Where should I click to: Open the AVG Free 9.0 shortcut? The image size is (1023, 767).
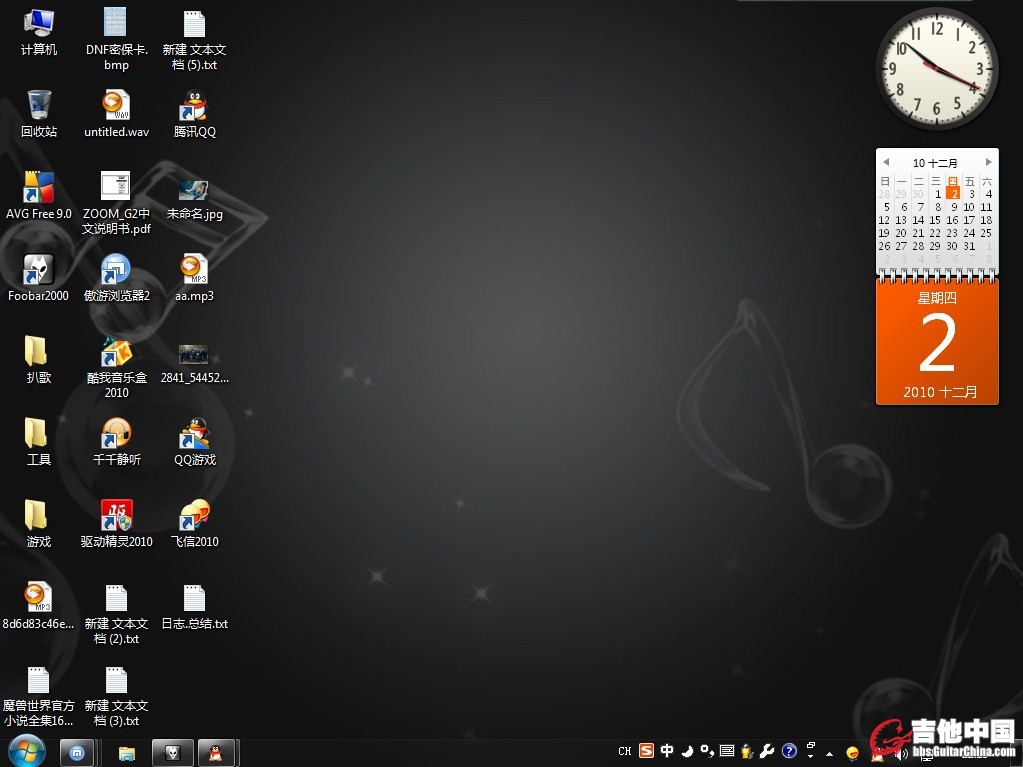pyautogui.click(x=38, y=187)
